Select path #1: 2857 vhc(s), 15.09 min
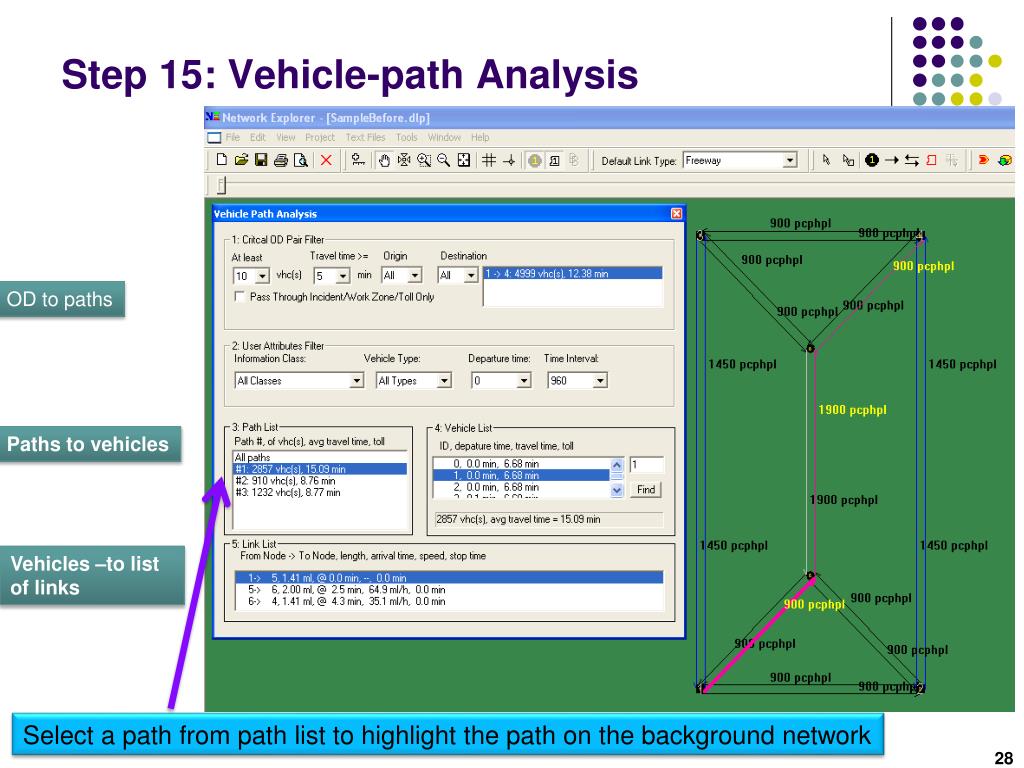Screen dimensions: 1024x768 [320, 469]
